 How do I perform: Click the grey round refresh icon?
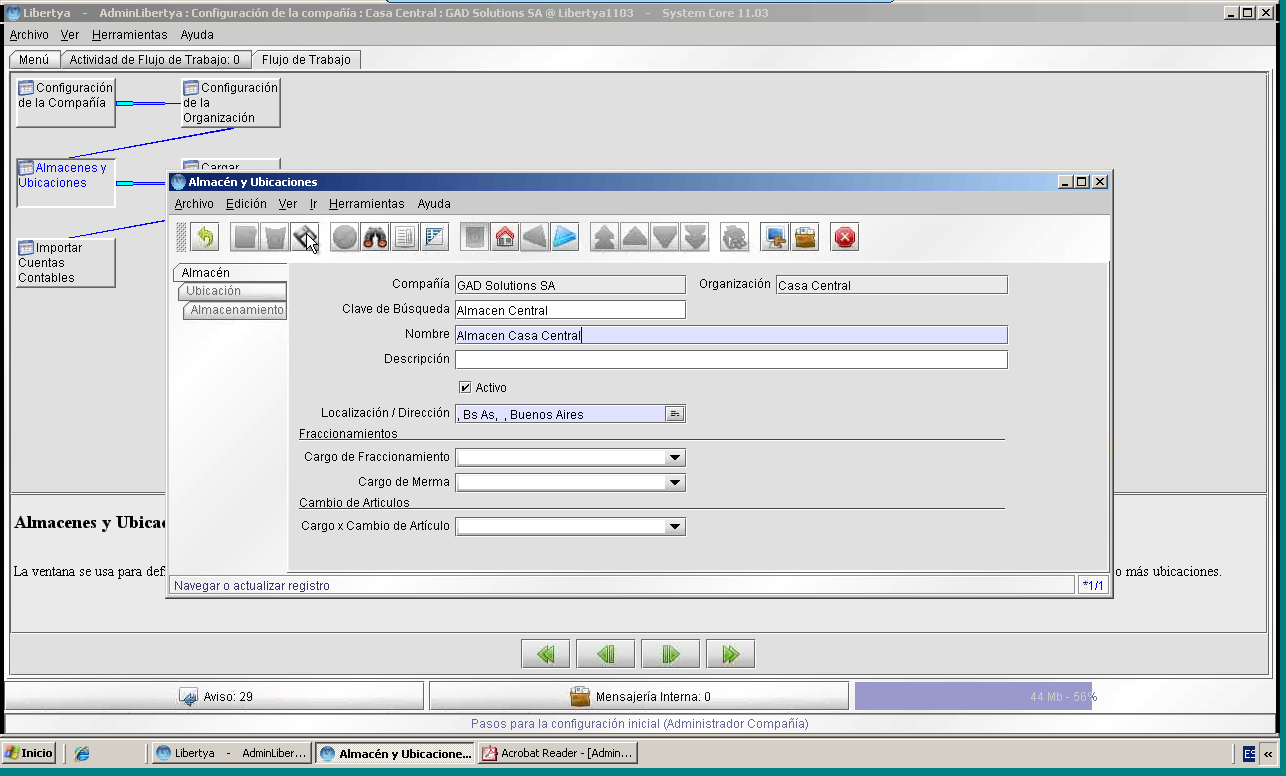345,237
